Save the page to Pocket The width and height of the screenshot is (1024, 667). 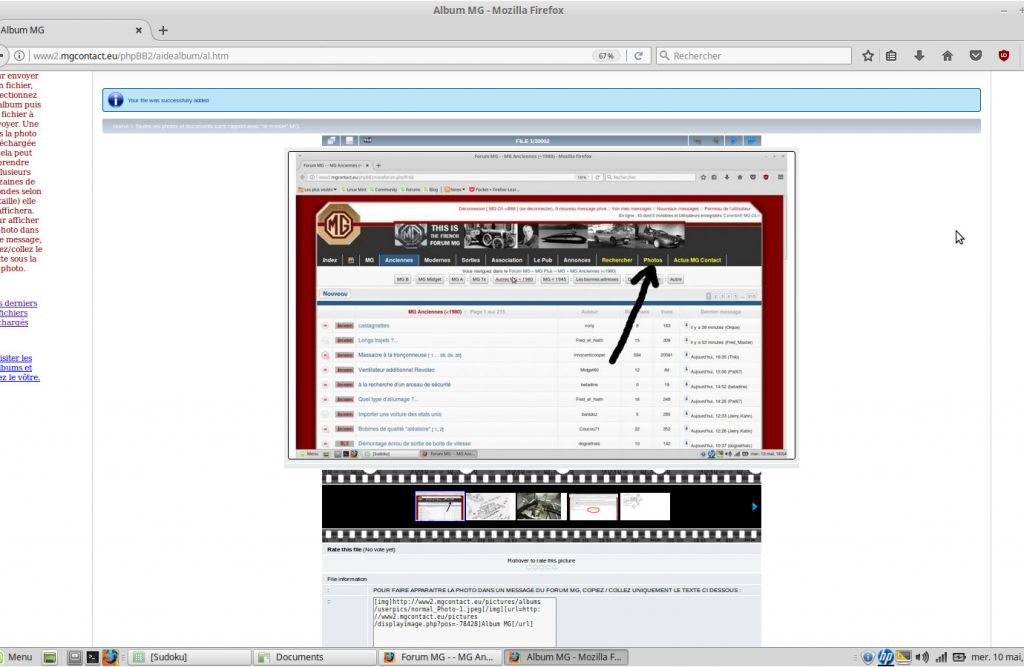tap(976, 56)
